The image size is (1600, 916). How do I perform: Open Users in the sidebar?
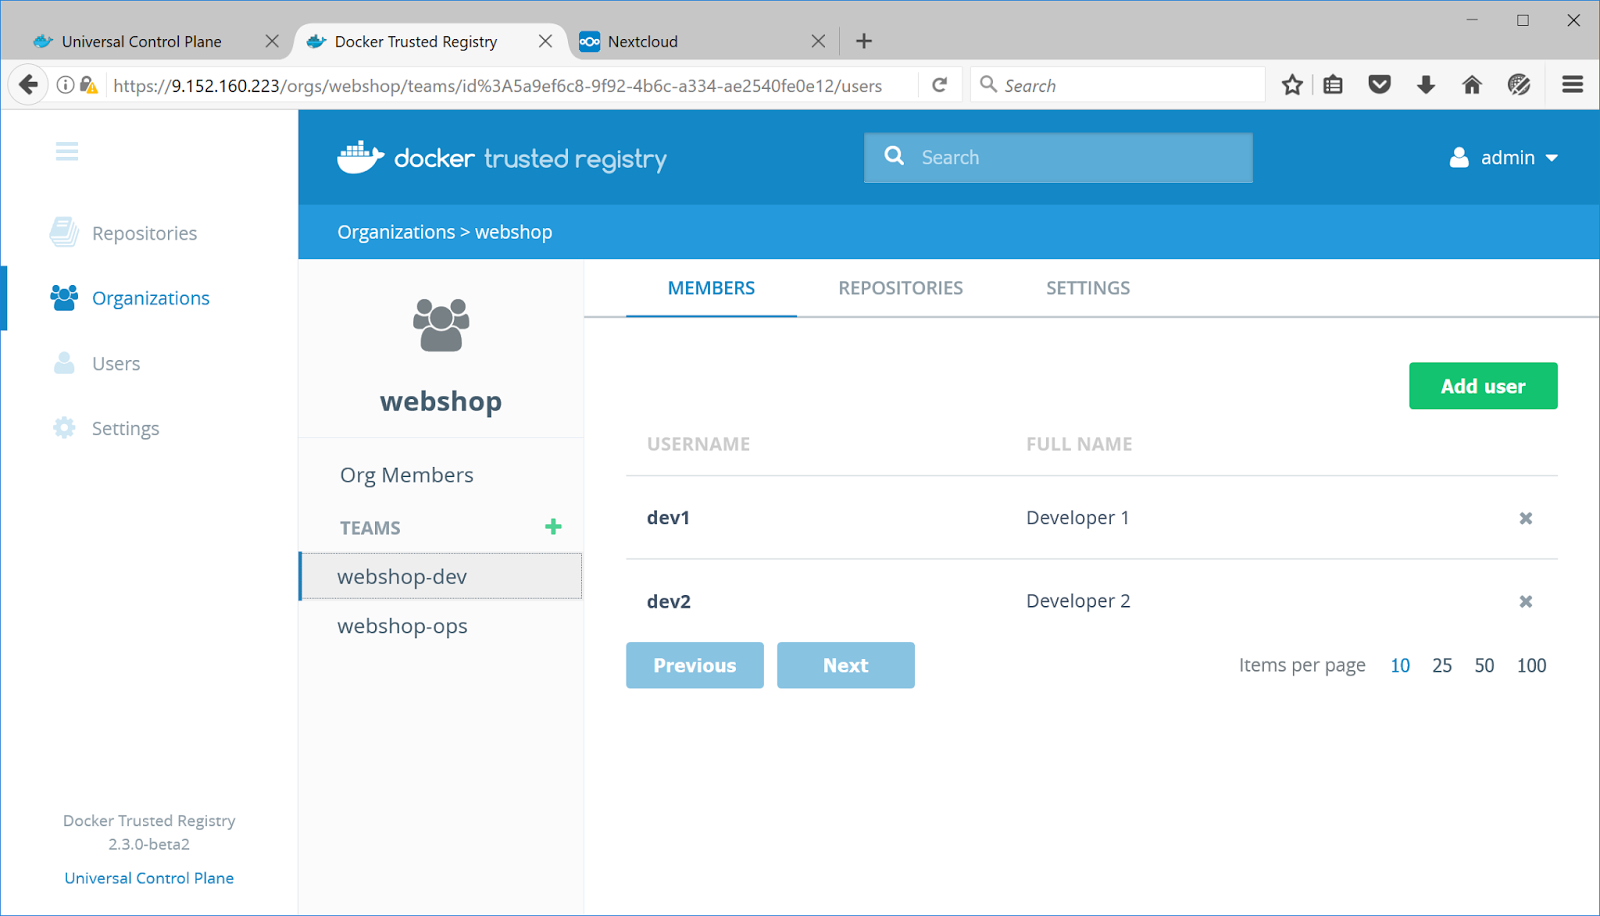pos(116,364)
